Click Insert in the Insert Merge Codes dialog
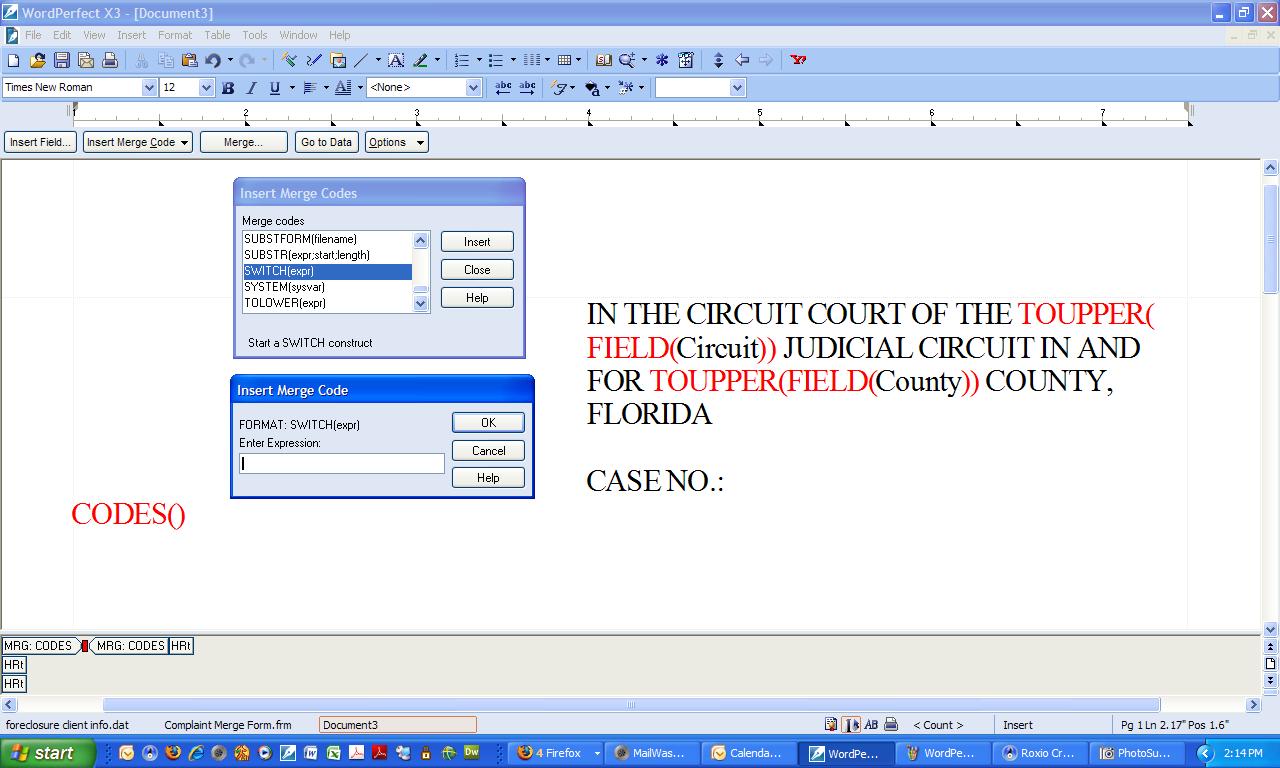The image size is (1280, 768). (477, 242)
